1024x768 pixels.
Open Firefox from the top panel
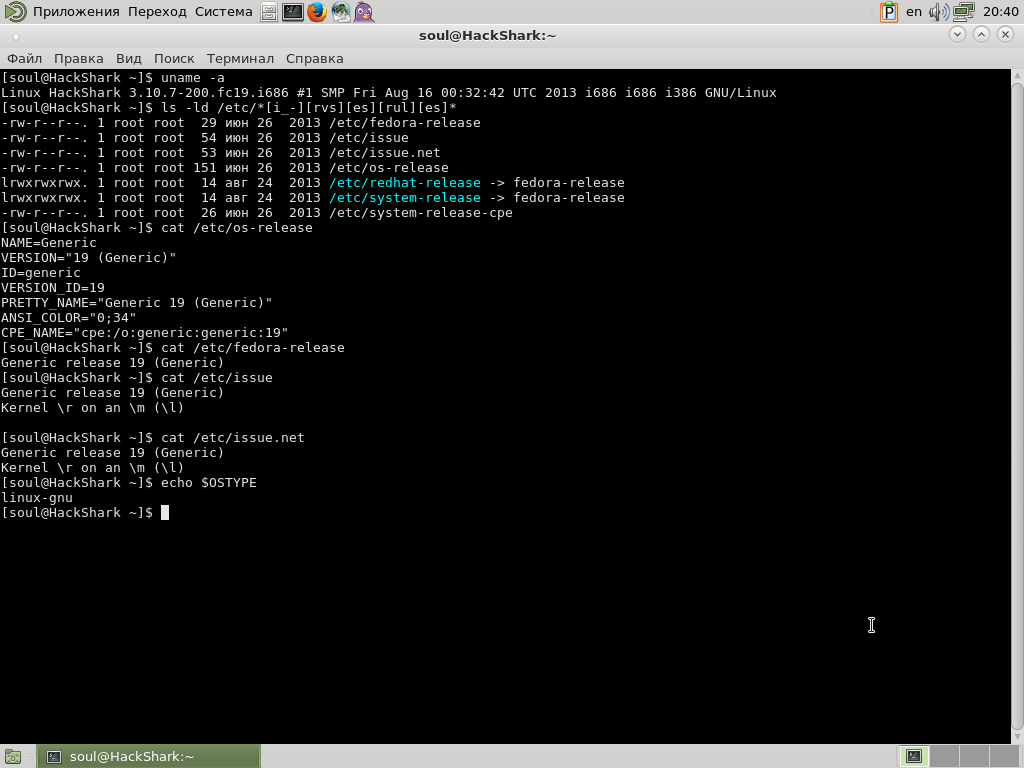coord(317,12)
